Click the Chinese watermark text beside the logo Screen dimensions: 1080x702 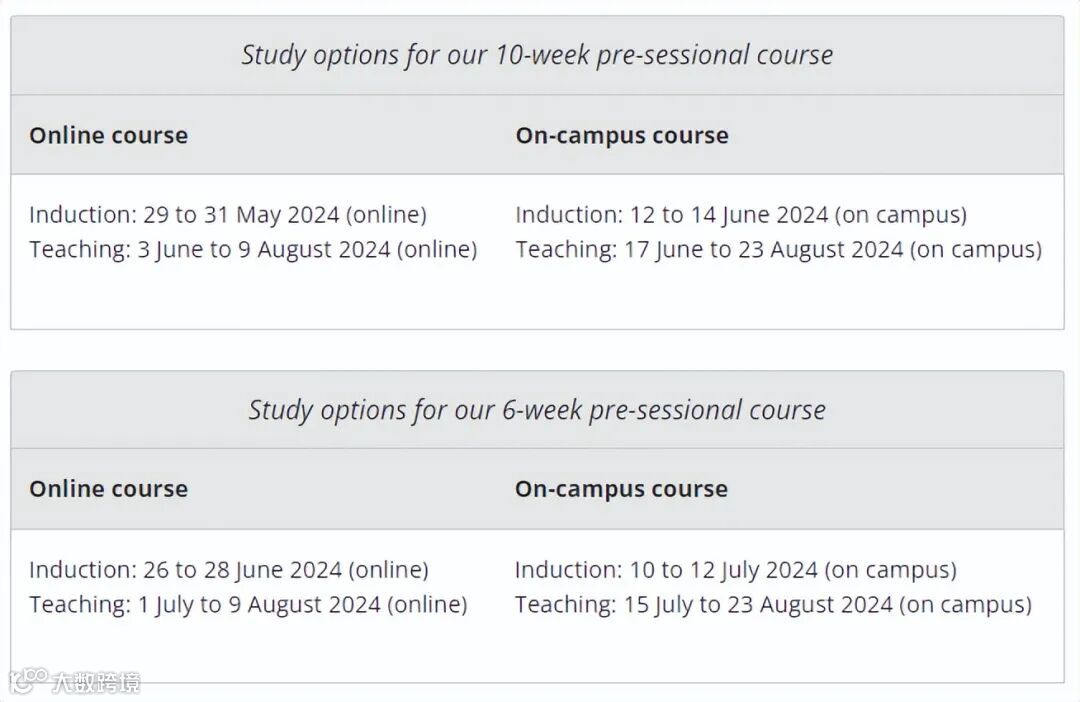coord(96,683)
